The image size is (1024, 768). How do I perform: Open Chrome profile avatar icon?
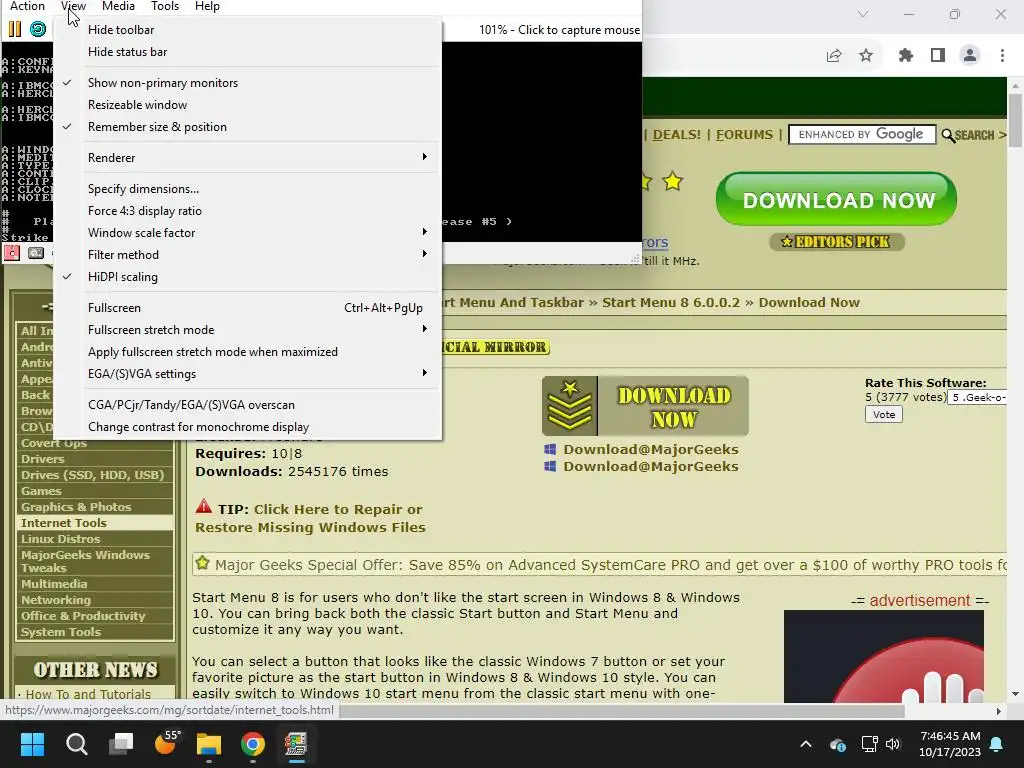pos(970,56)
